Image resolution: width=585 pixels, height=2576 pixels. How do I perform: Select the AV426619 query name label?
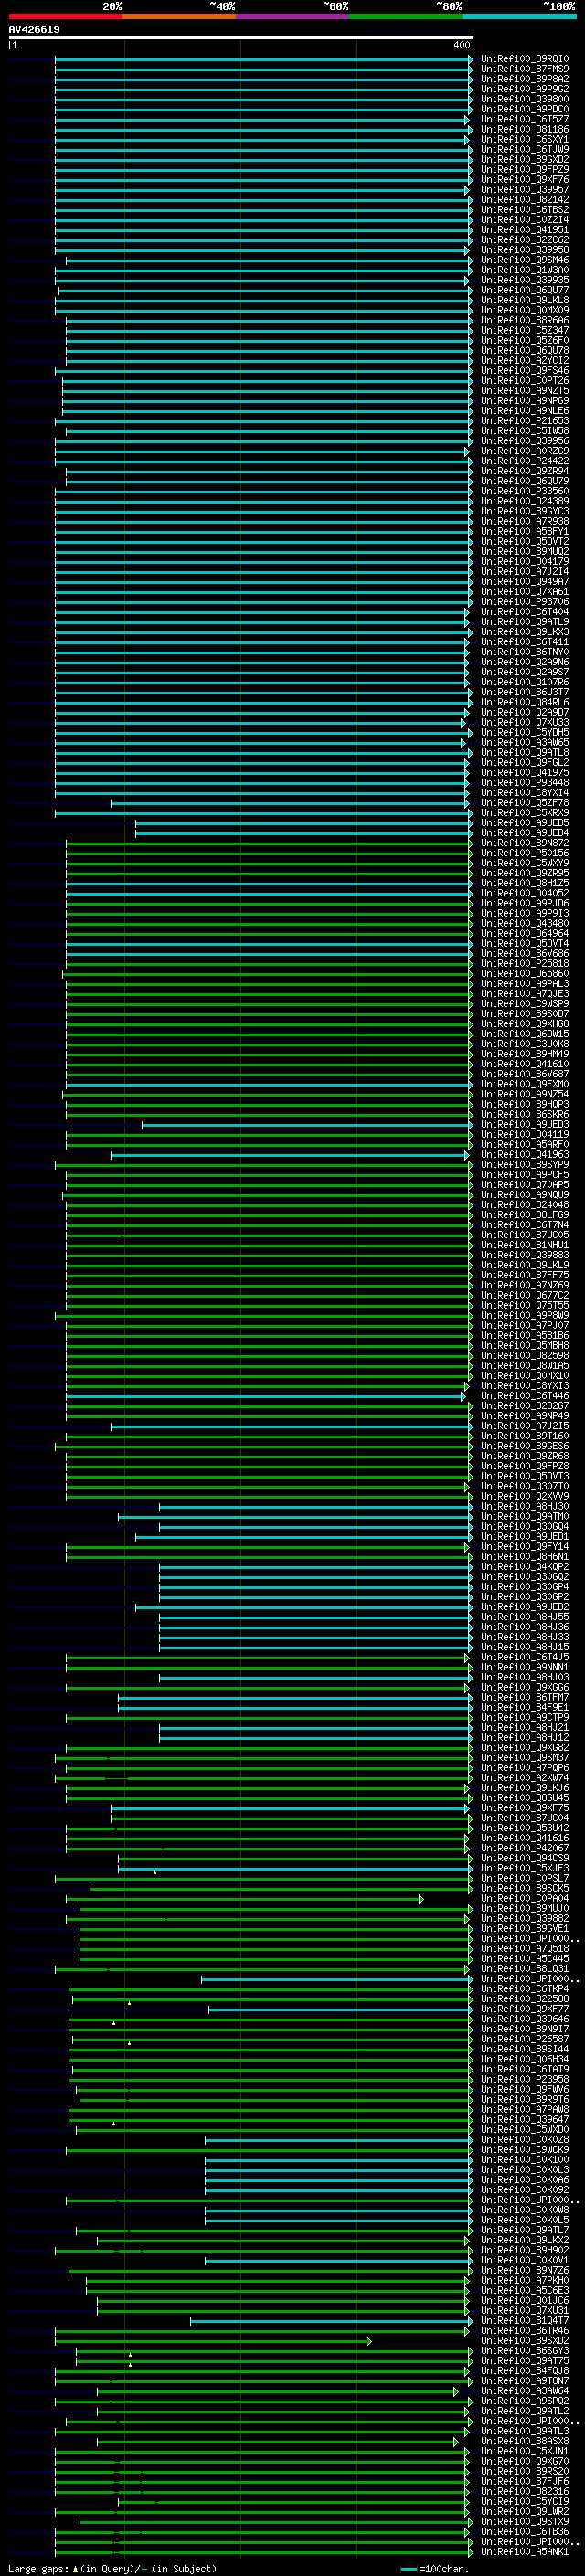[34, 30]
